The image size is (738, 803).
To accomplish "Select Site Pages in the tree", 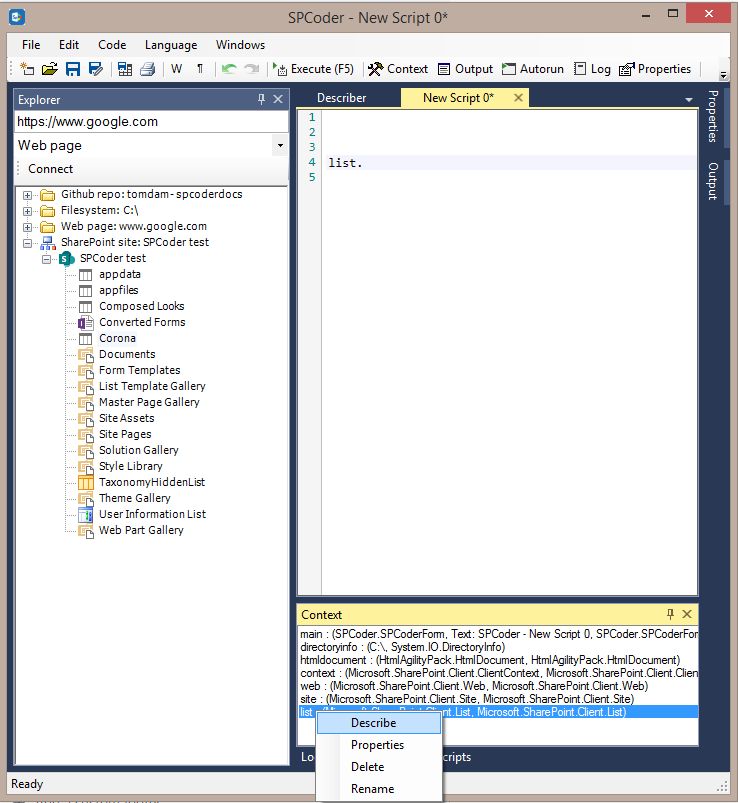I will [125, 434].
